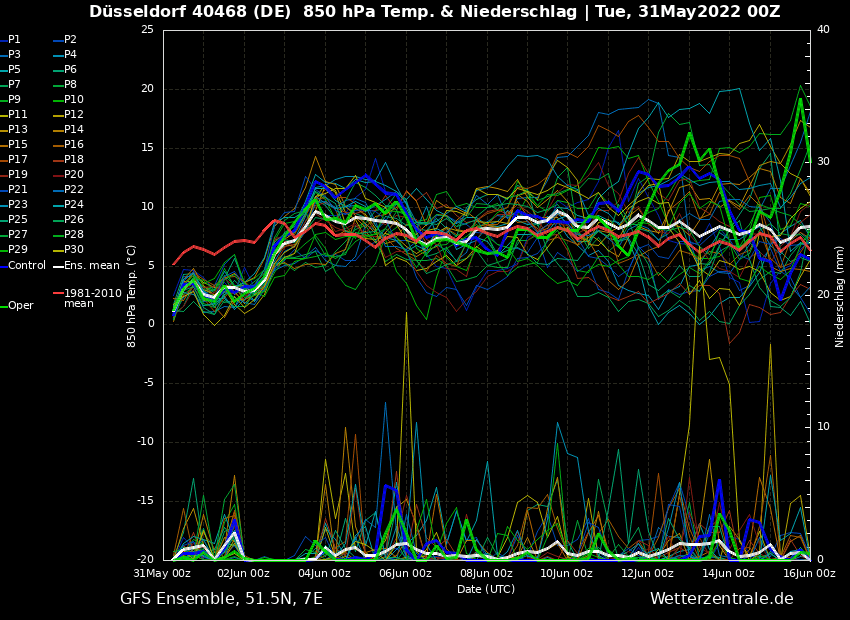The height and width of the screenshot is (620, 850).
Task: Click the 31May 00z date tick
Action: coord(162,573)
